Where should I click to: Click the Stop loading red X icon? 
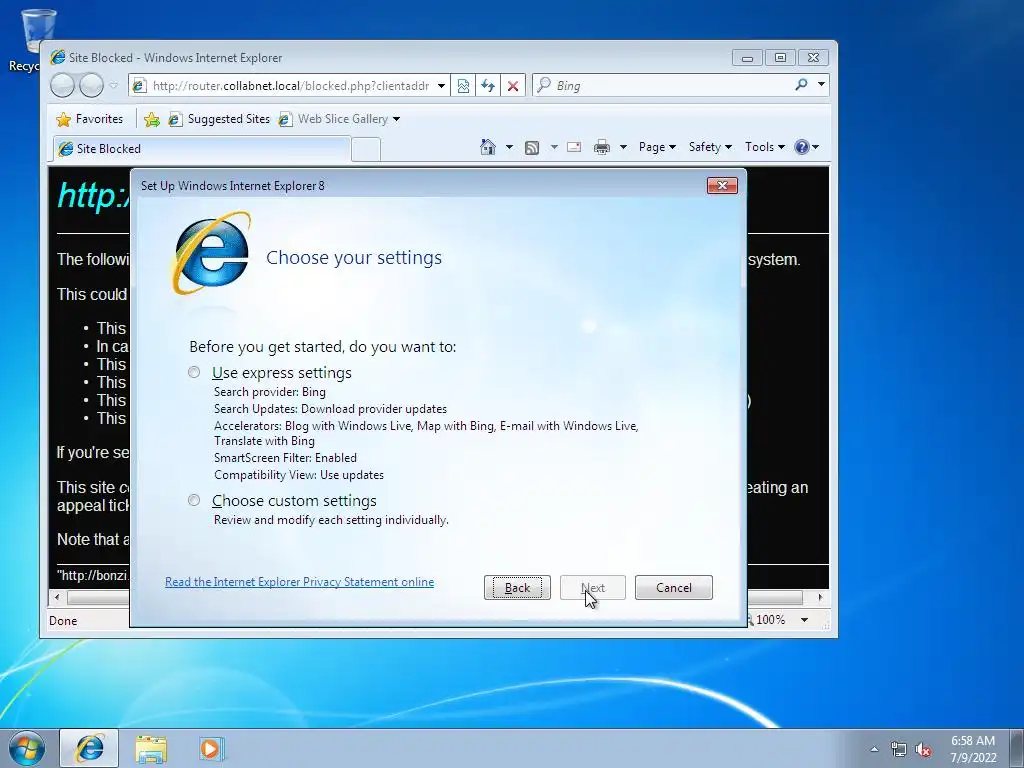point(513,86)
